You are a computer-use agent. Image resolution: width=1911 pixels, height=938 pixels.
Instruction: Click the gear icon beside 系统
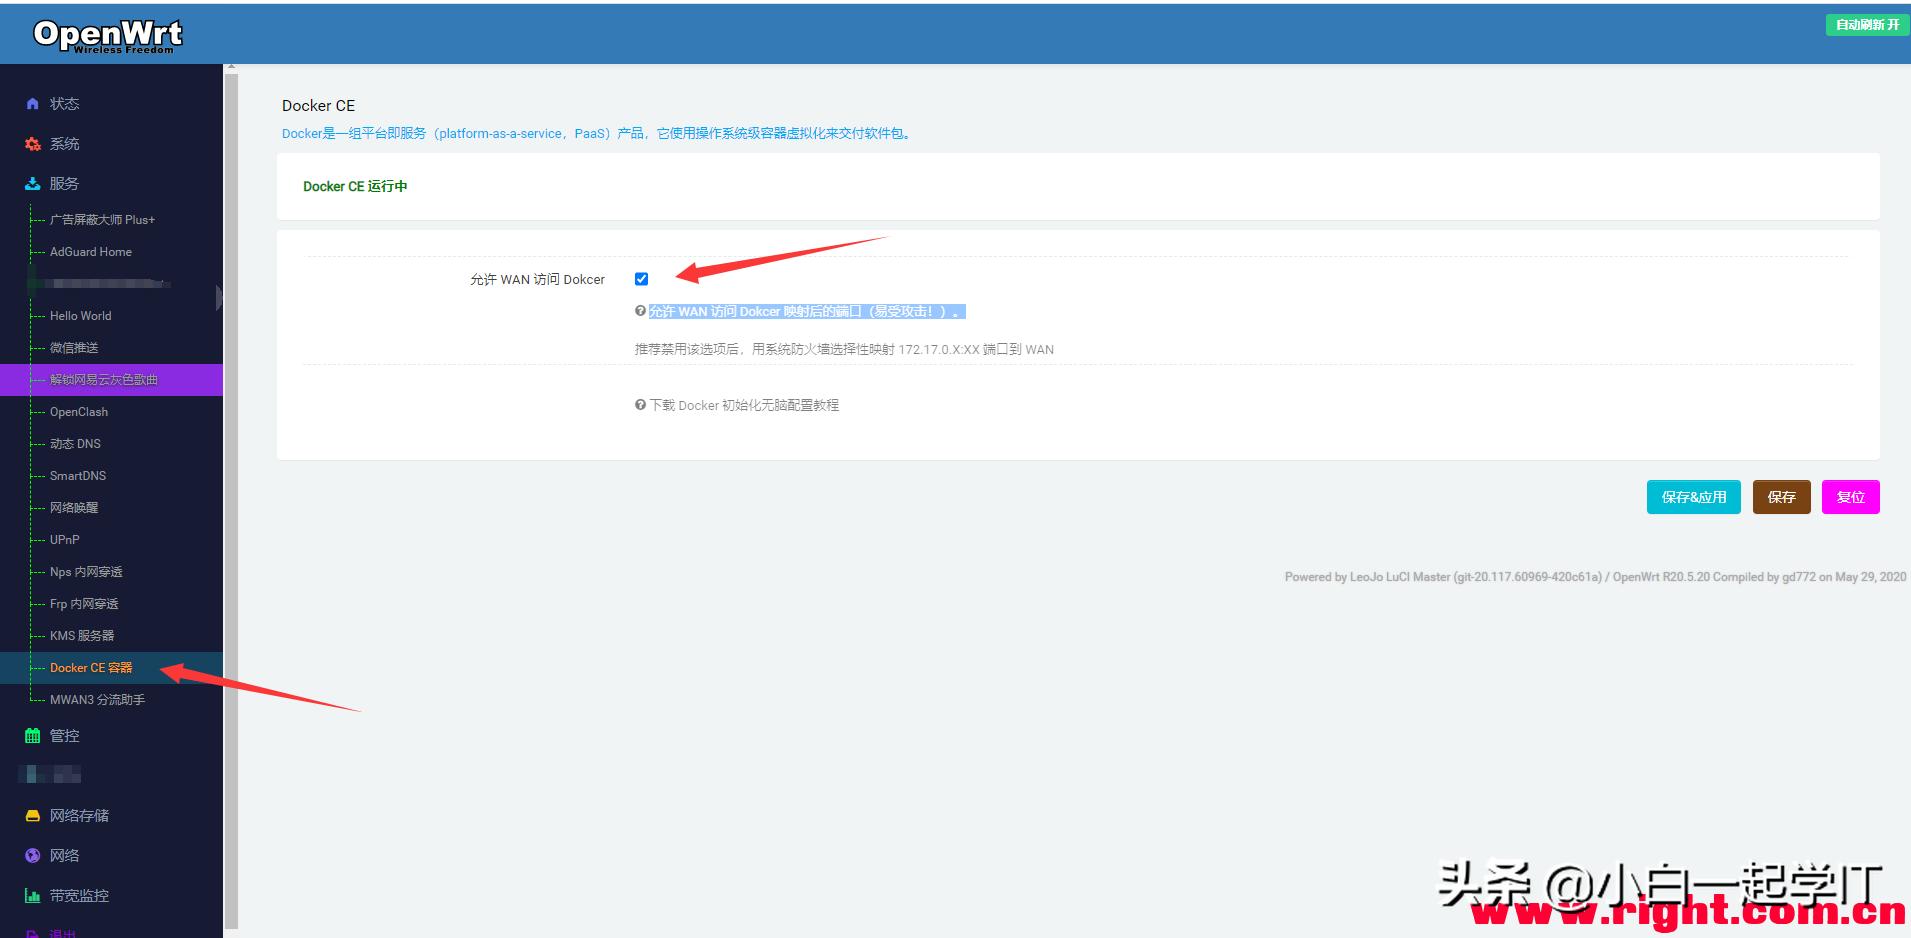(33, 144)
